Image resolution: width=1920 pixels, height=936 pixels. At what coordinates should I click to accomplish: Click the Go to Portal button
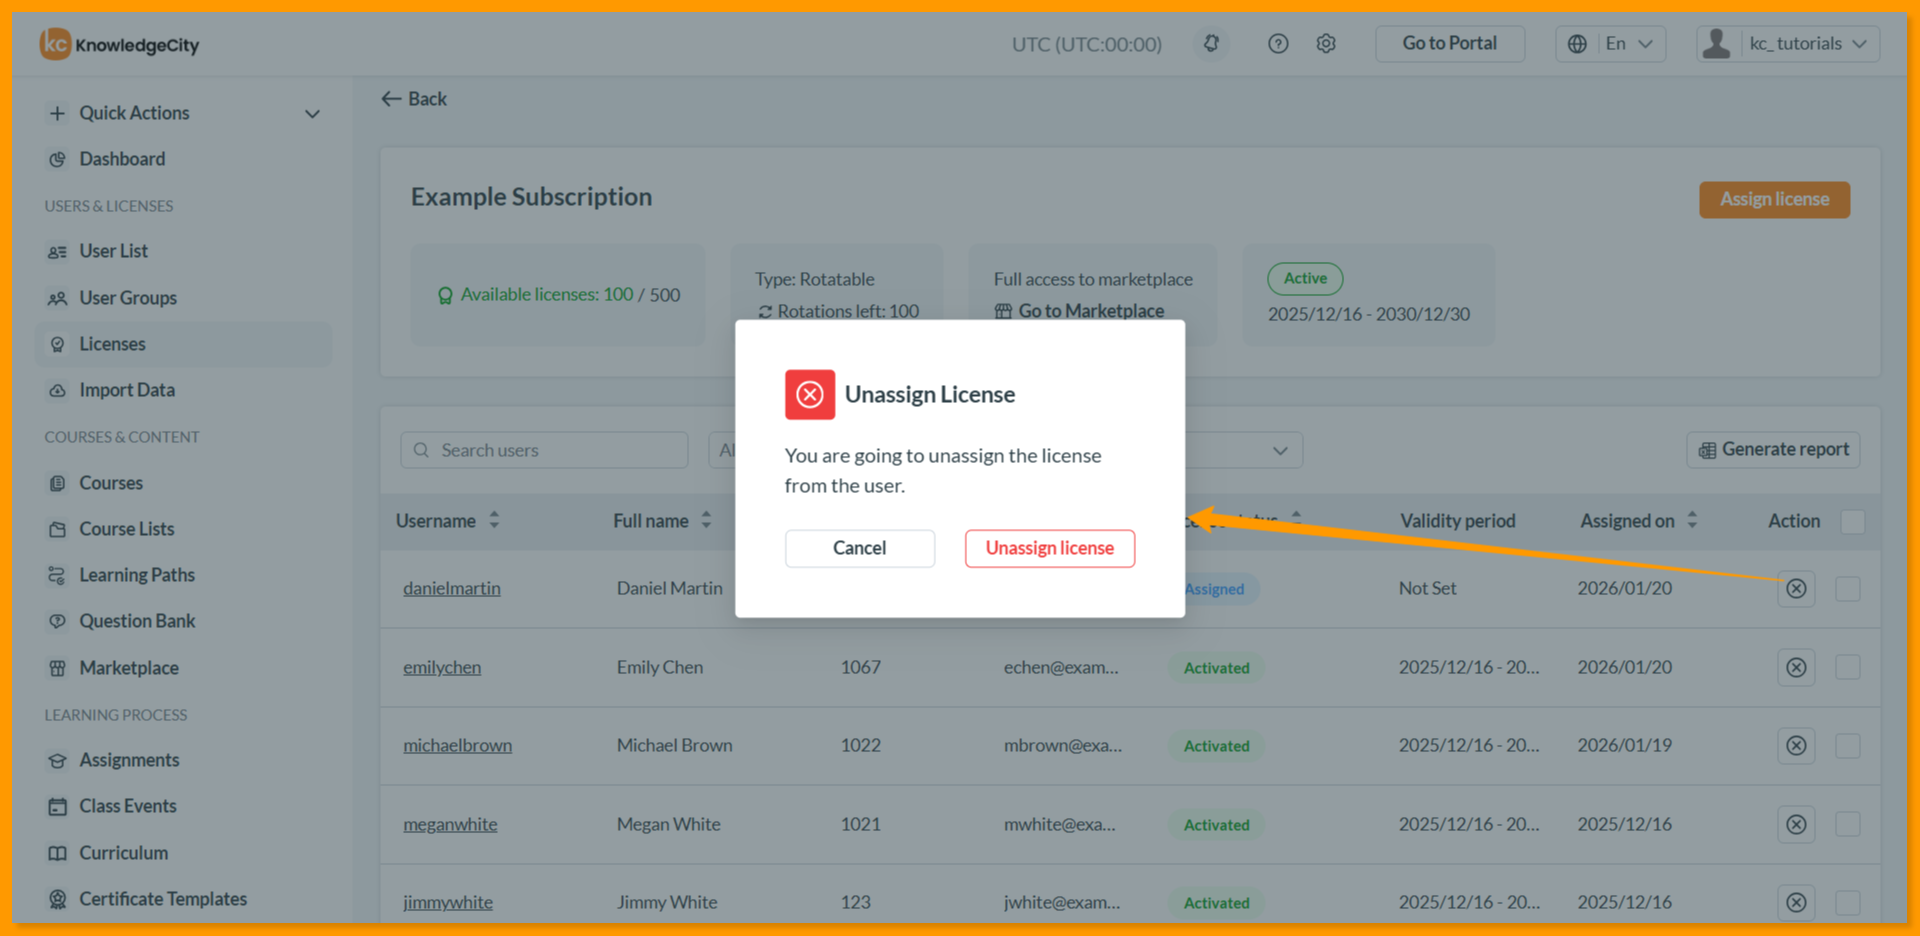tap(1449, 43)
